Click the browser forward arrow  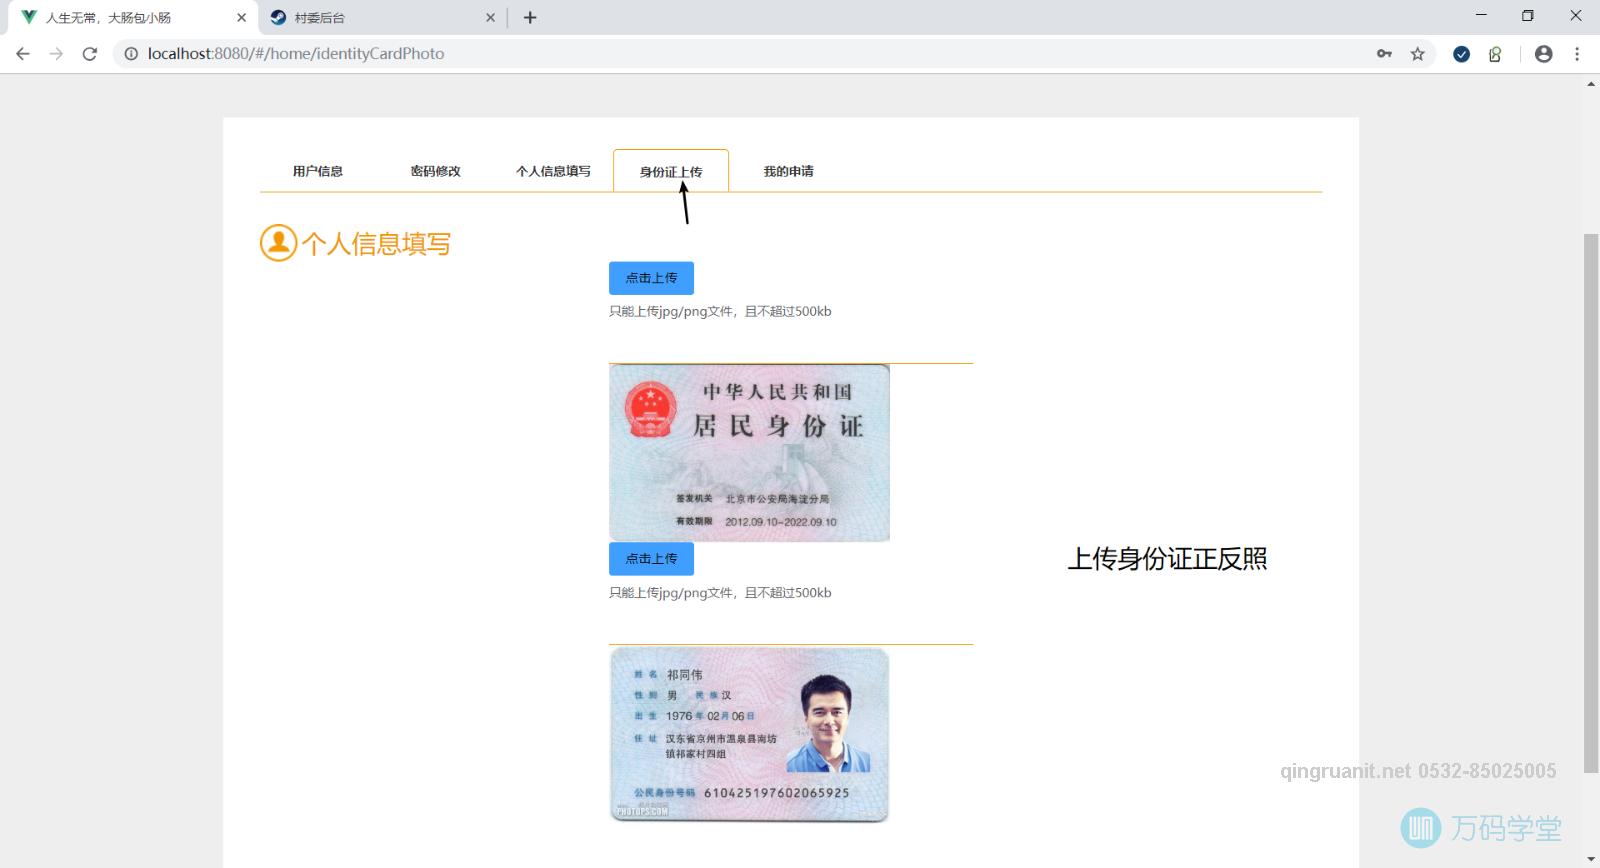(56, 54)
